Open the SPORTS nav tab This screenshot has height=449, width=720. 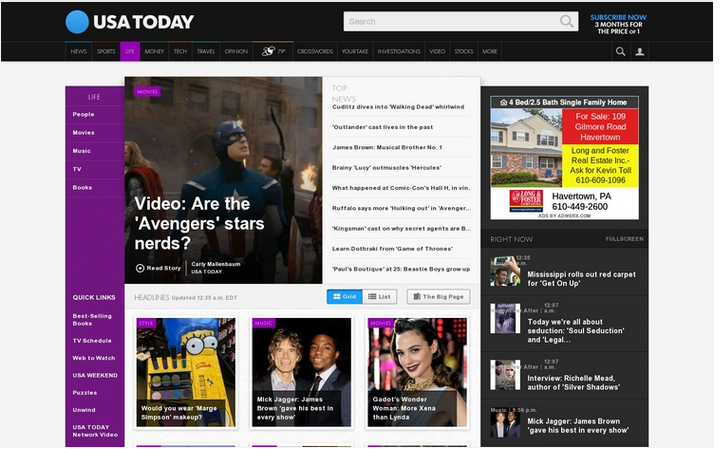tap(106, 51)
